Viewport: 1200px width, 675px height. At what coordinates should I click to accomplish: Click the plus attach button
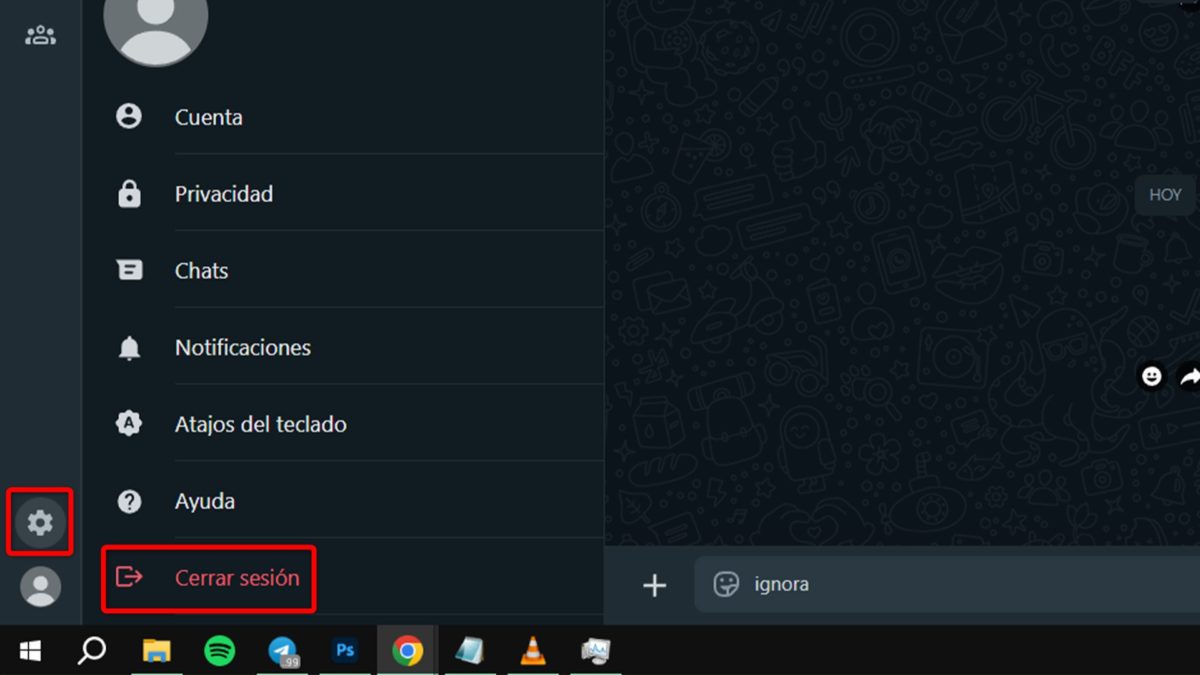tap(654, 585)
